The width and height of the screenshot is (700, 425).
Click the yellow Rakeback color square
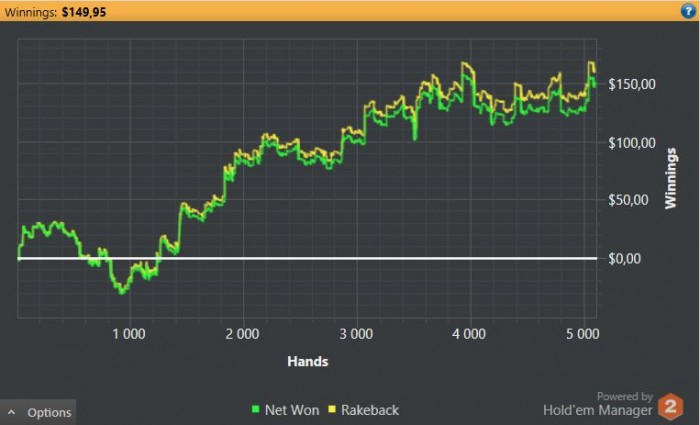332,408
